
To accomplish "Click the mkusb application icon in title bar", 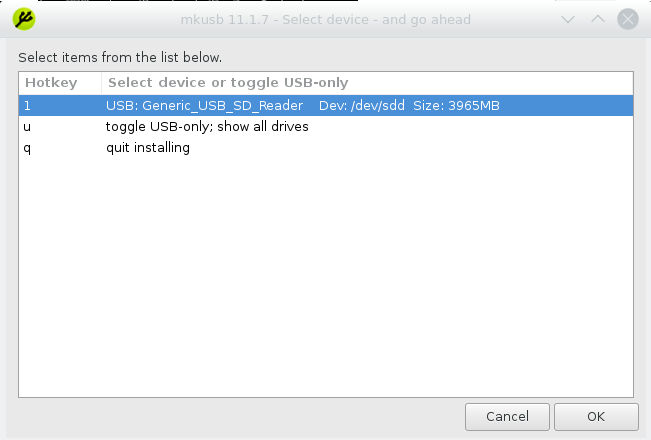I will tap(25, 19).
